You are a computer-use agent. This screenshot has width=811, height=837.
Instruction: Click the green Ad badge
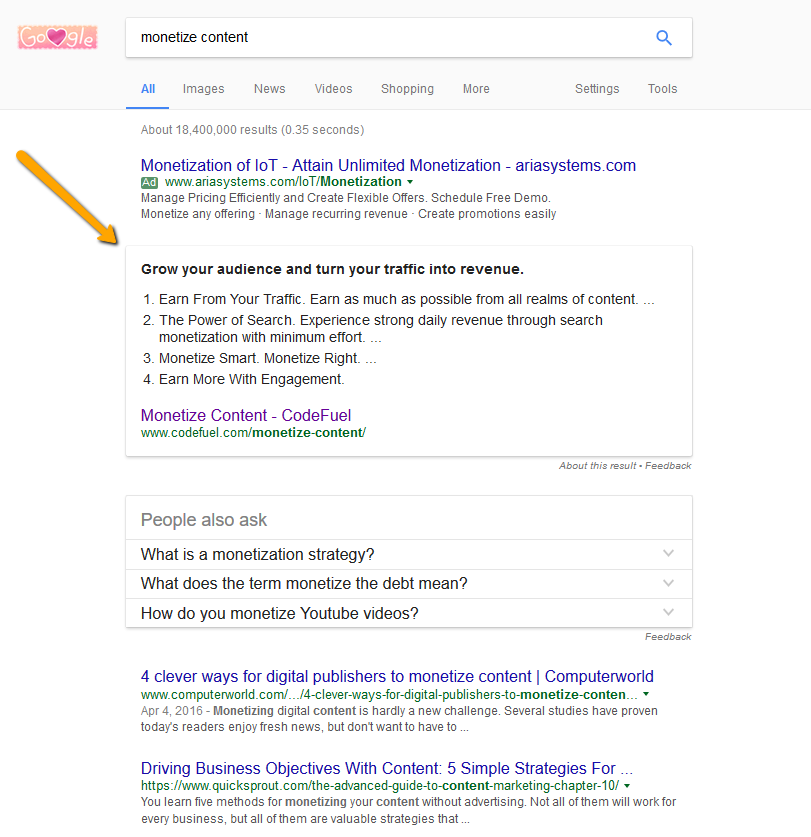click(149, 183)
